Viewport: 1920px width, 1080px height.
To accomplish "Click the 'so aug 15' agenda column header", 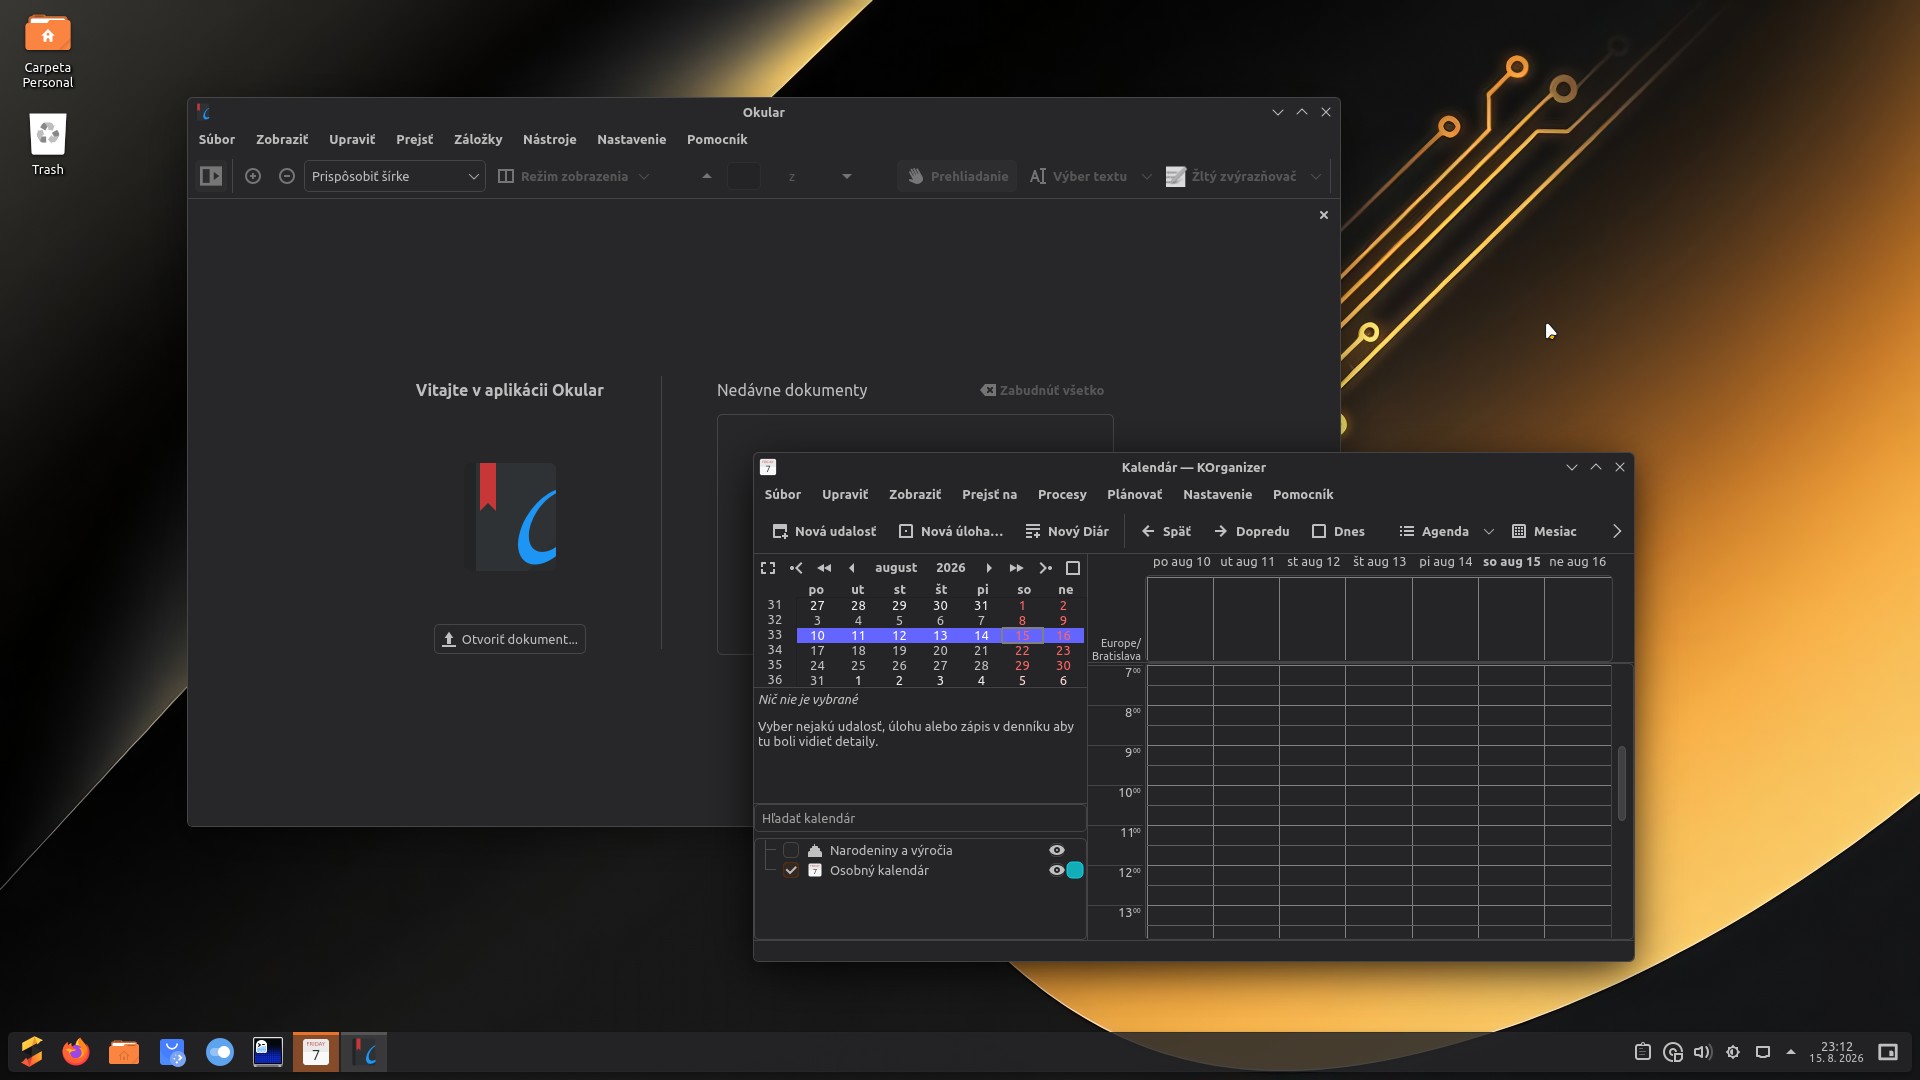I will pyautogui.click(x=1511, y=562).
